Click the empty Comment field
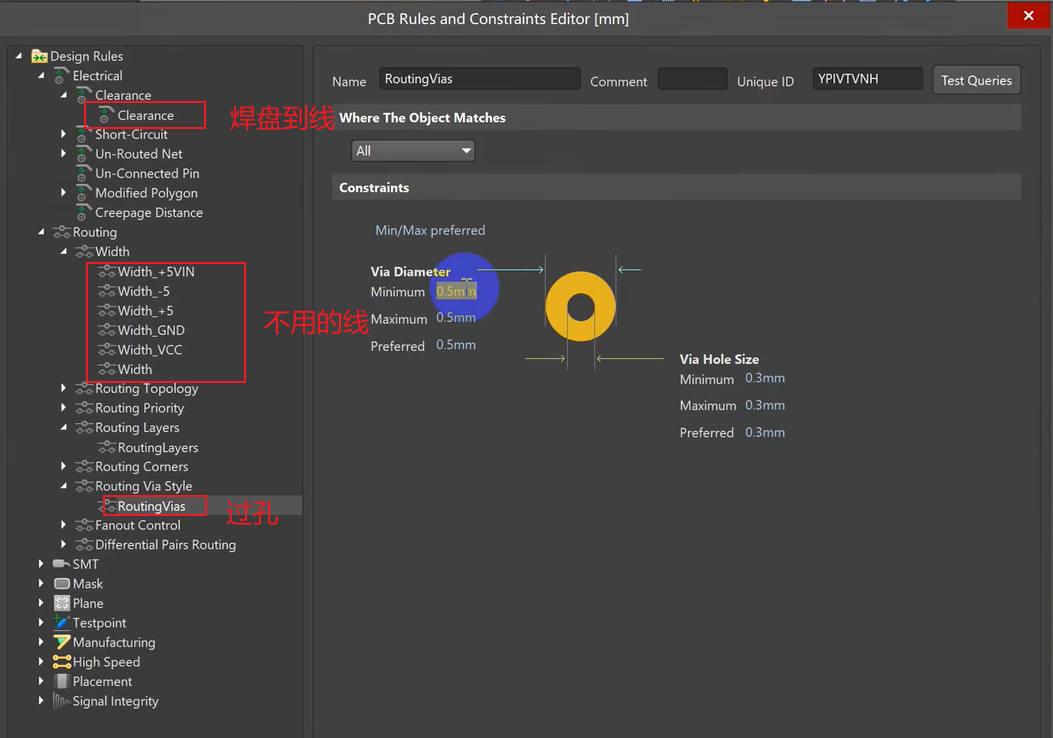The height and width of the screenshot is (738, 1053). click(692, 79)
